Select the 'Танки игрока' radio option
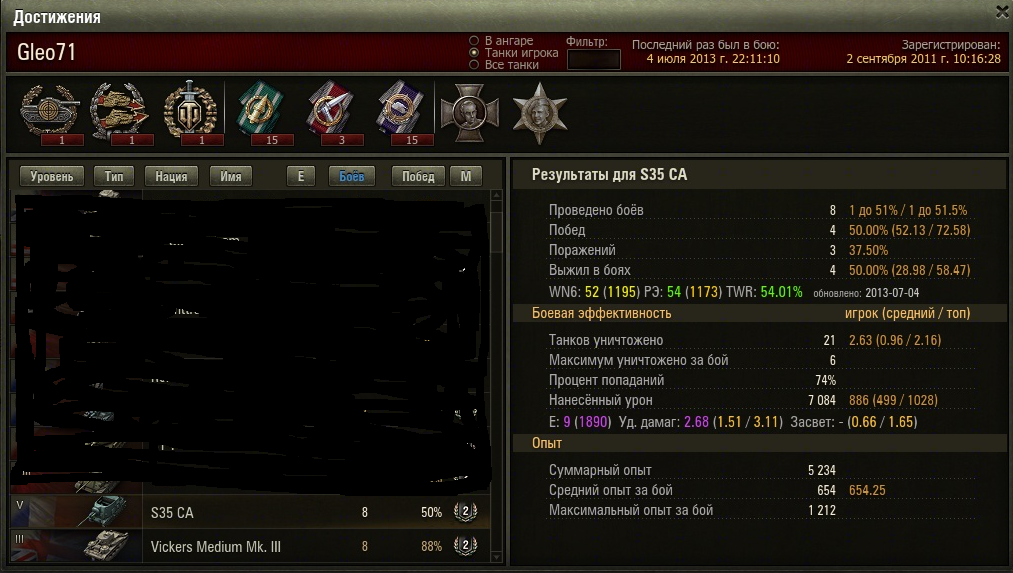This screenshot has height=573, width=1013. (x=474, y=53)
